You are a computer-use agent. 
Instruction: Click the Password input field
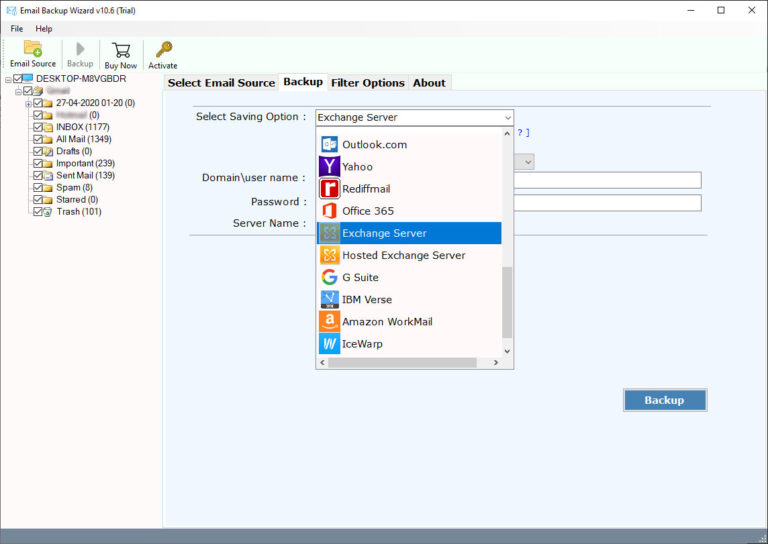607,203
